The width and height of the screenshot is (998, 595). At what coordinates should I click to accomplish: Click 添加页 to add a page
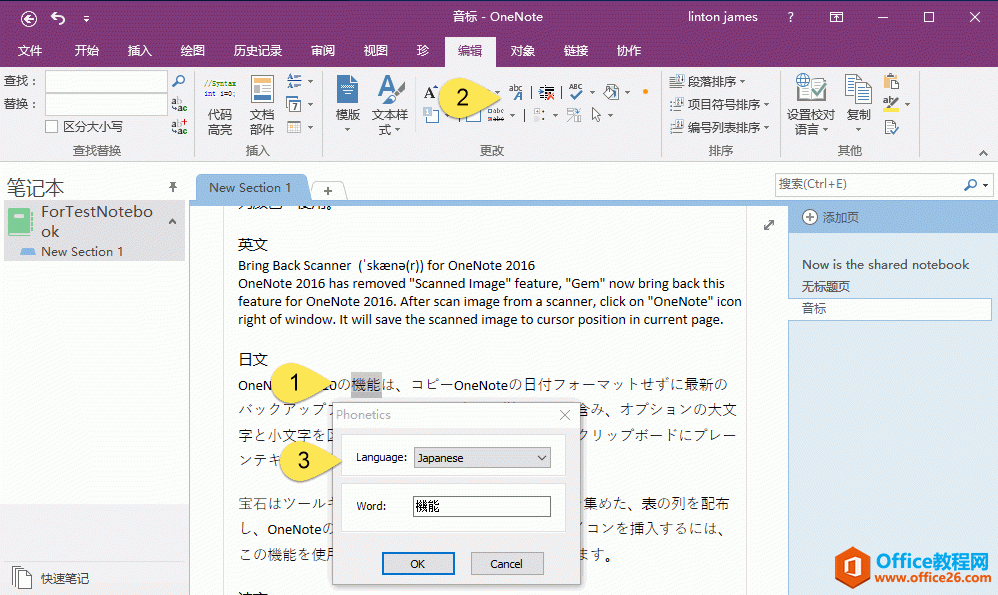click(x=830, y=218)
